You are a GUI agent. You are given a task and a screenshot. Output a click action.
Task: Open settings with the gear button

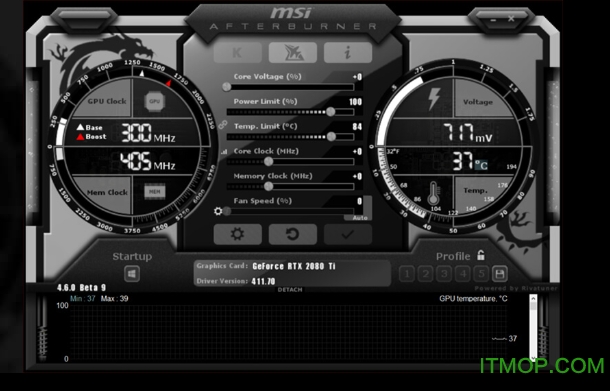pyautogui.click(x=237, y=234)
